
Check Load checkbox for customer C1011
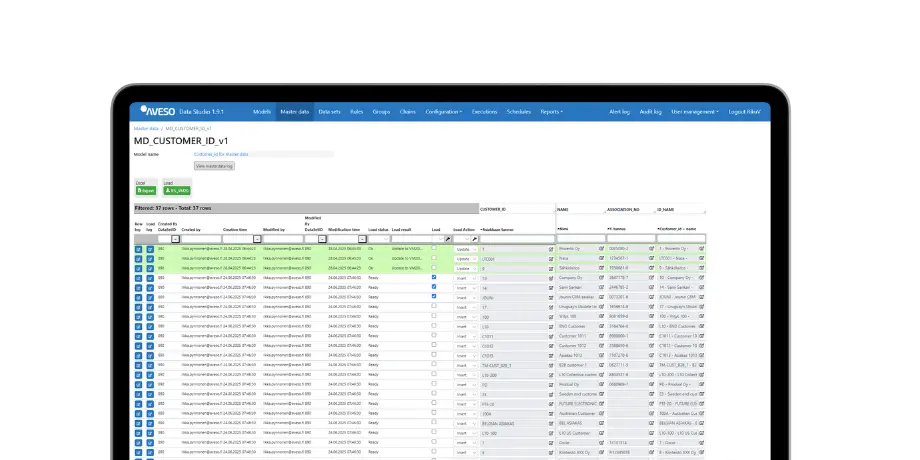434,335
